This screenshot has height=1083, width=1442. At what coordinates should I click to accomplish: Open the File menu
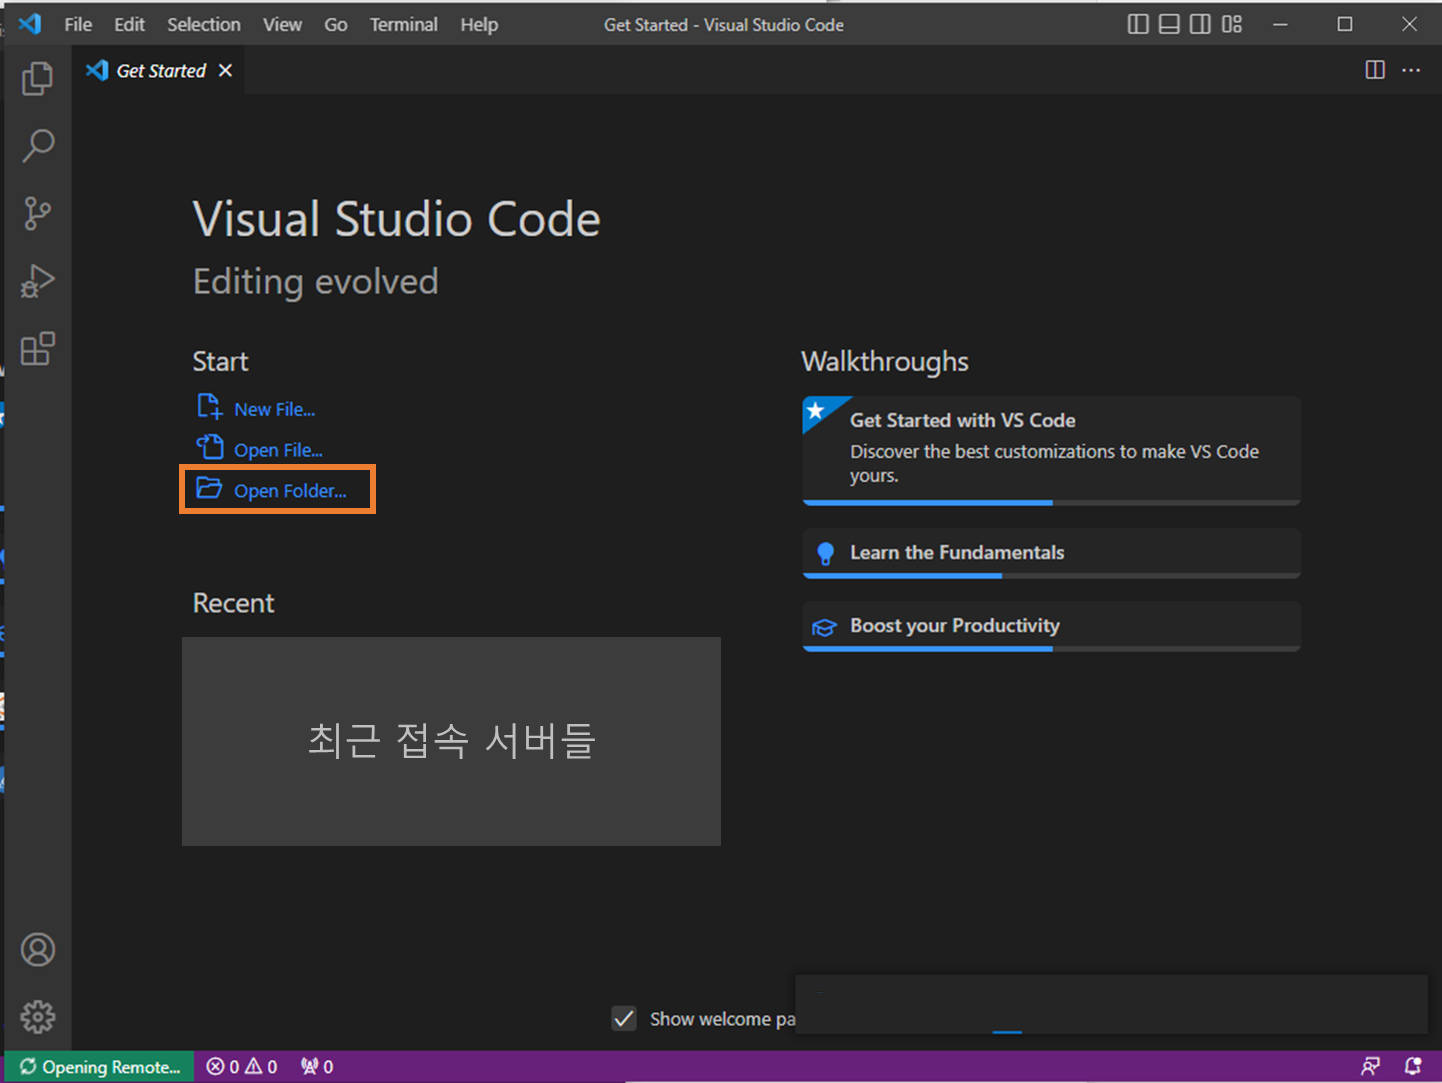tap(78, 24)
